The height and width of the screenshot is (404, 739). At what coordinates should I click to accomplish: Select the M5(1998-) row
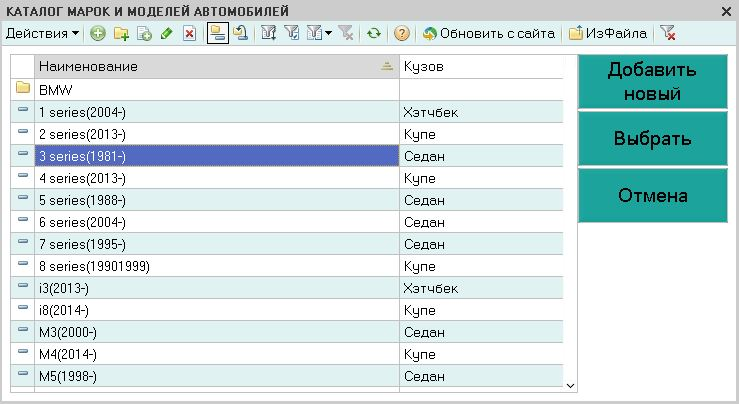[x=287, y=376]
